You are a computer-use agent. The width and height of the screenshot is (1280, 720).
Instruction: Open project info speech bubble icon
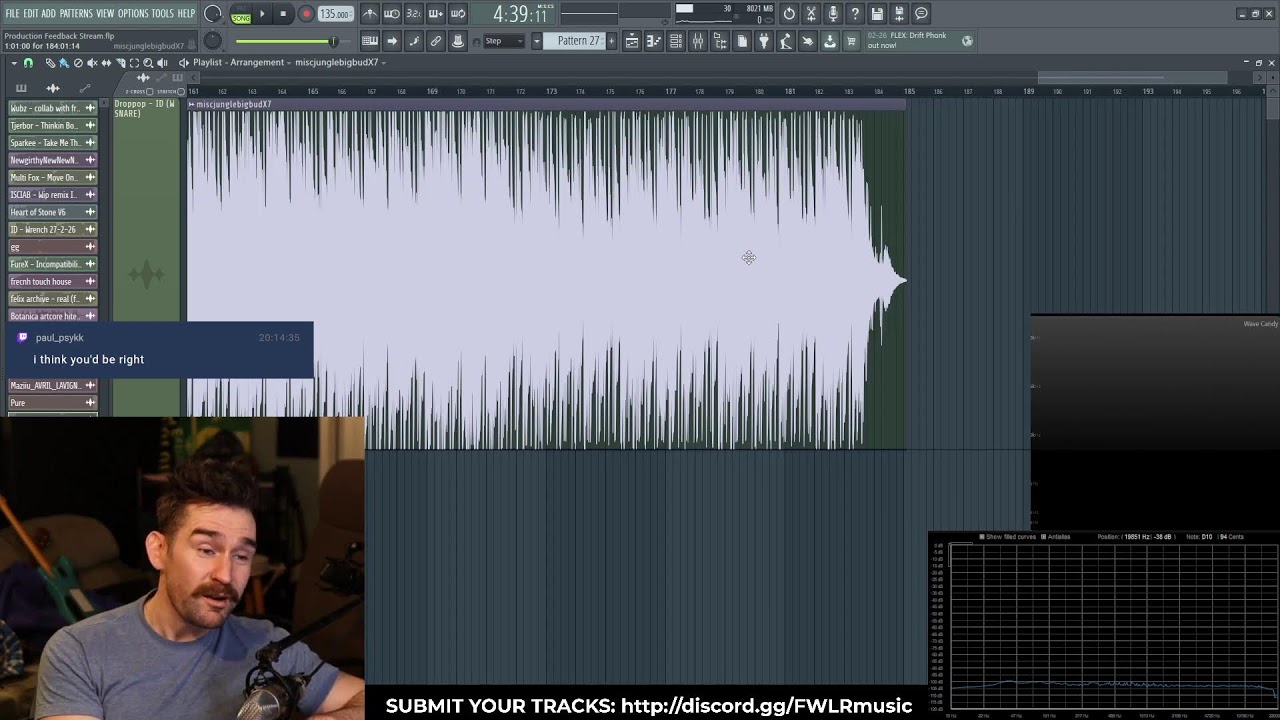pos(921,14)
